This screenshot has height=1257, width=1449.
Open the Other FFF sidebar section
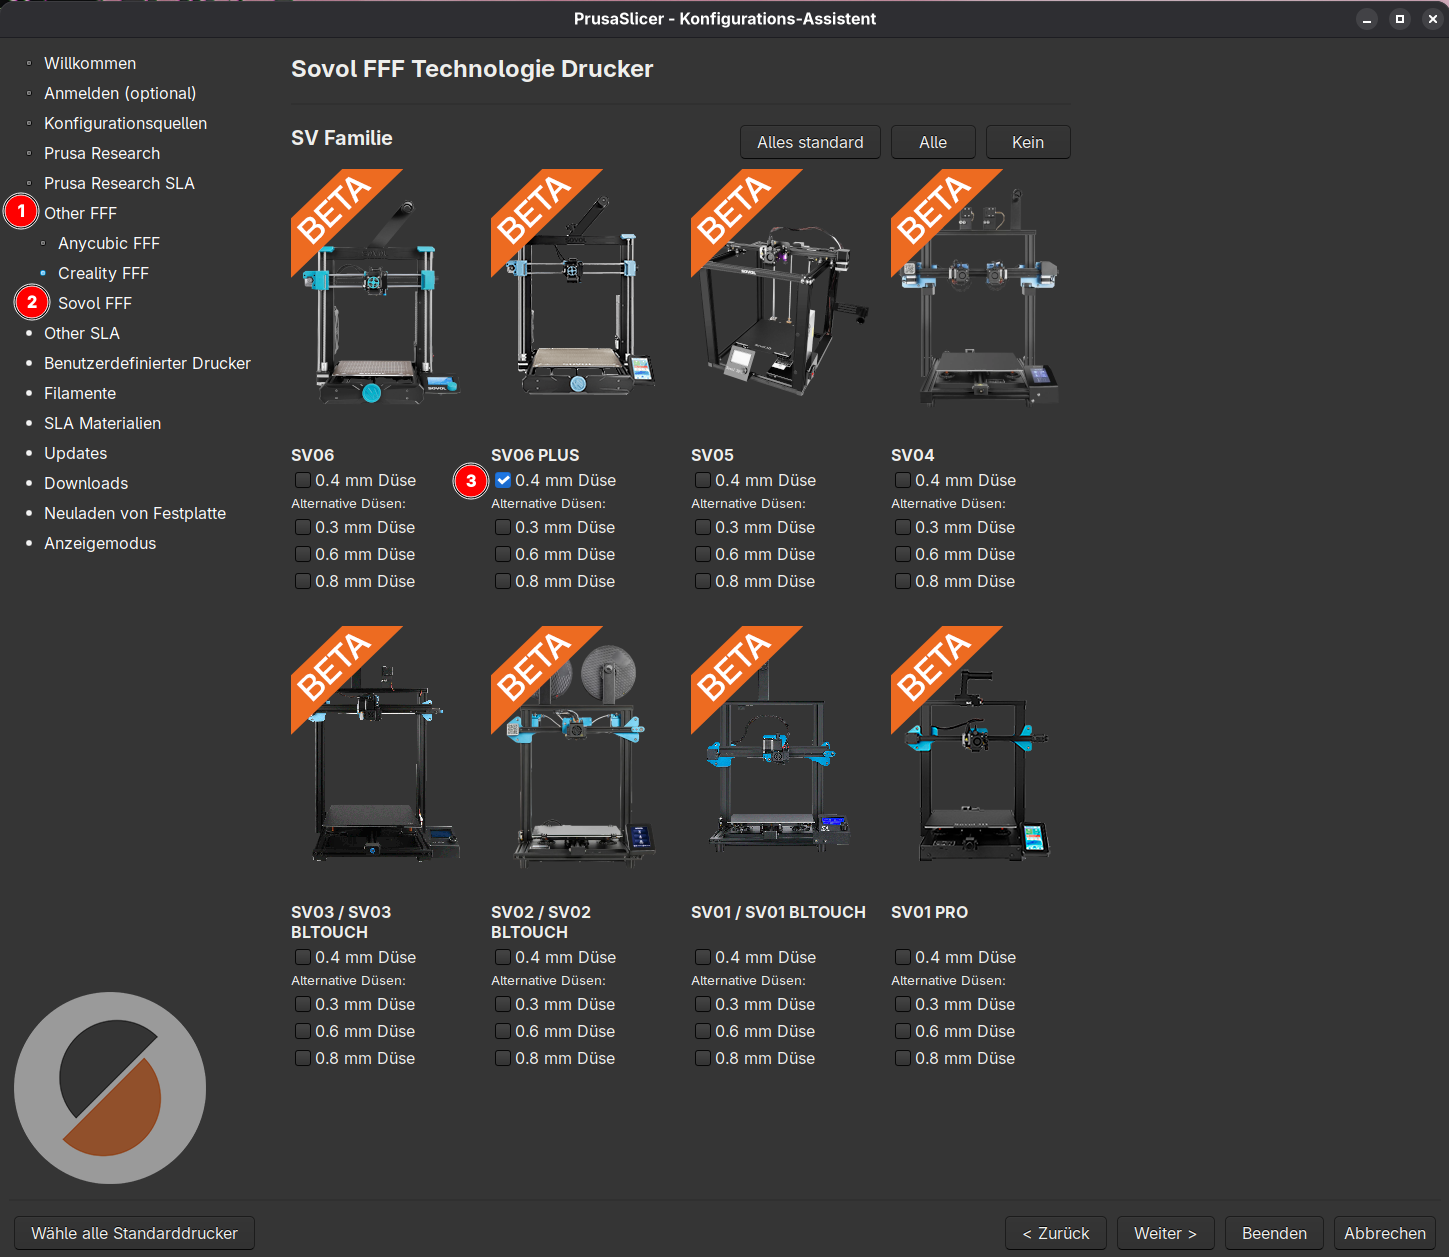pyautogui.click(x=80, y=213)
